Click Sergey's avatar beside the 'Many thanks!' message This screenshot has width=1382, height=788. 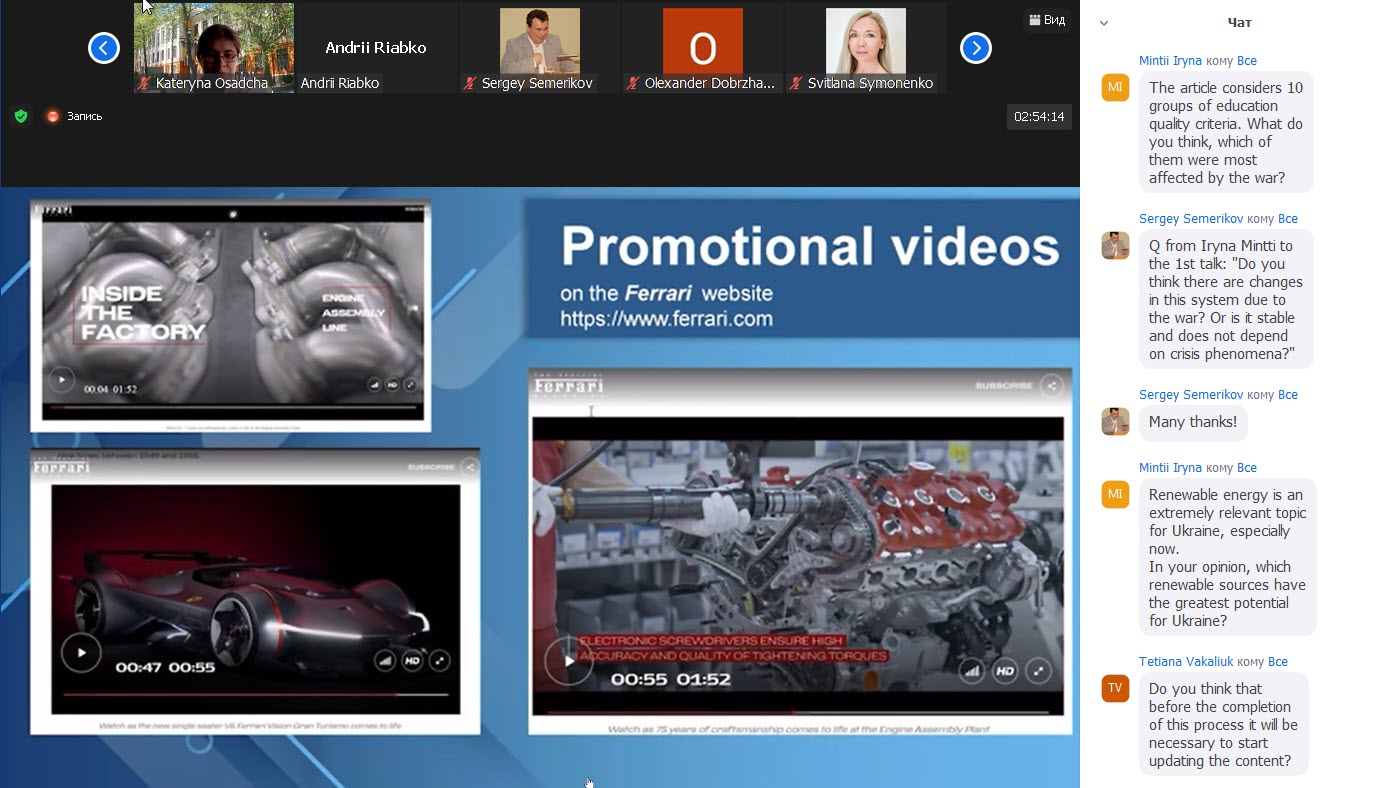[1115, 421]
